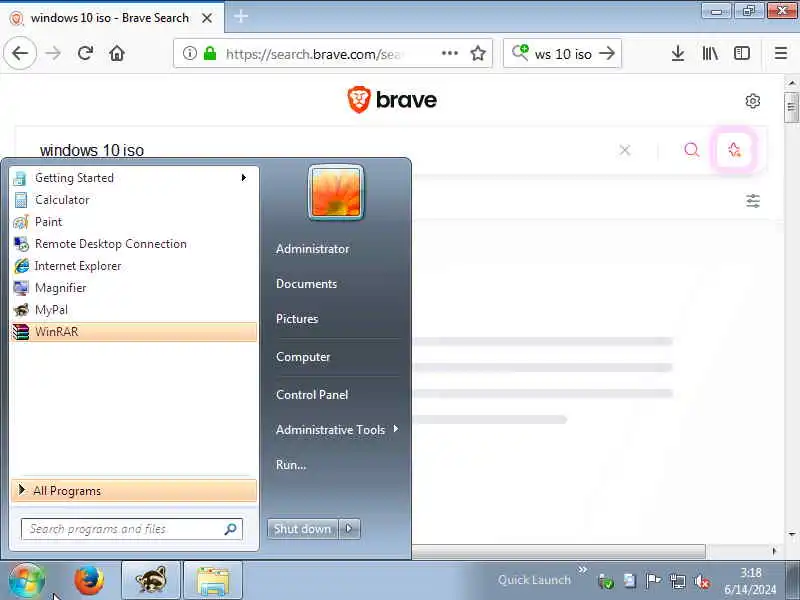Open Administrator user folder

point(312,249)
